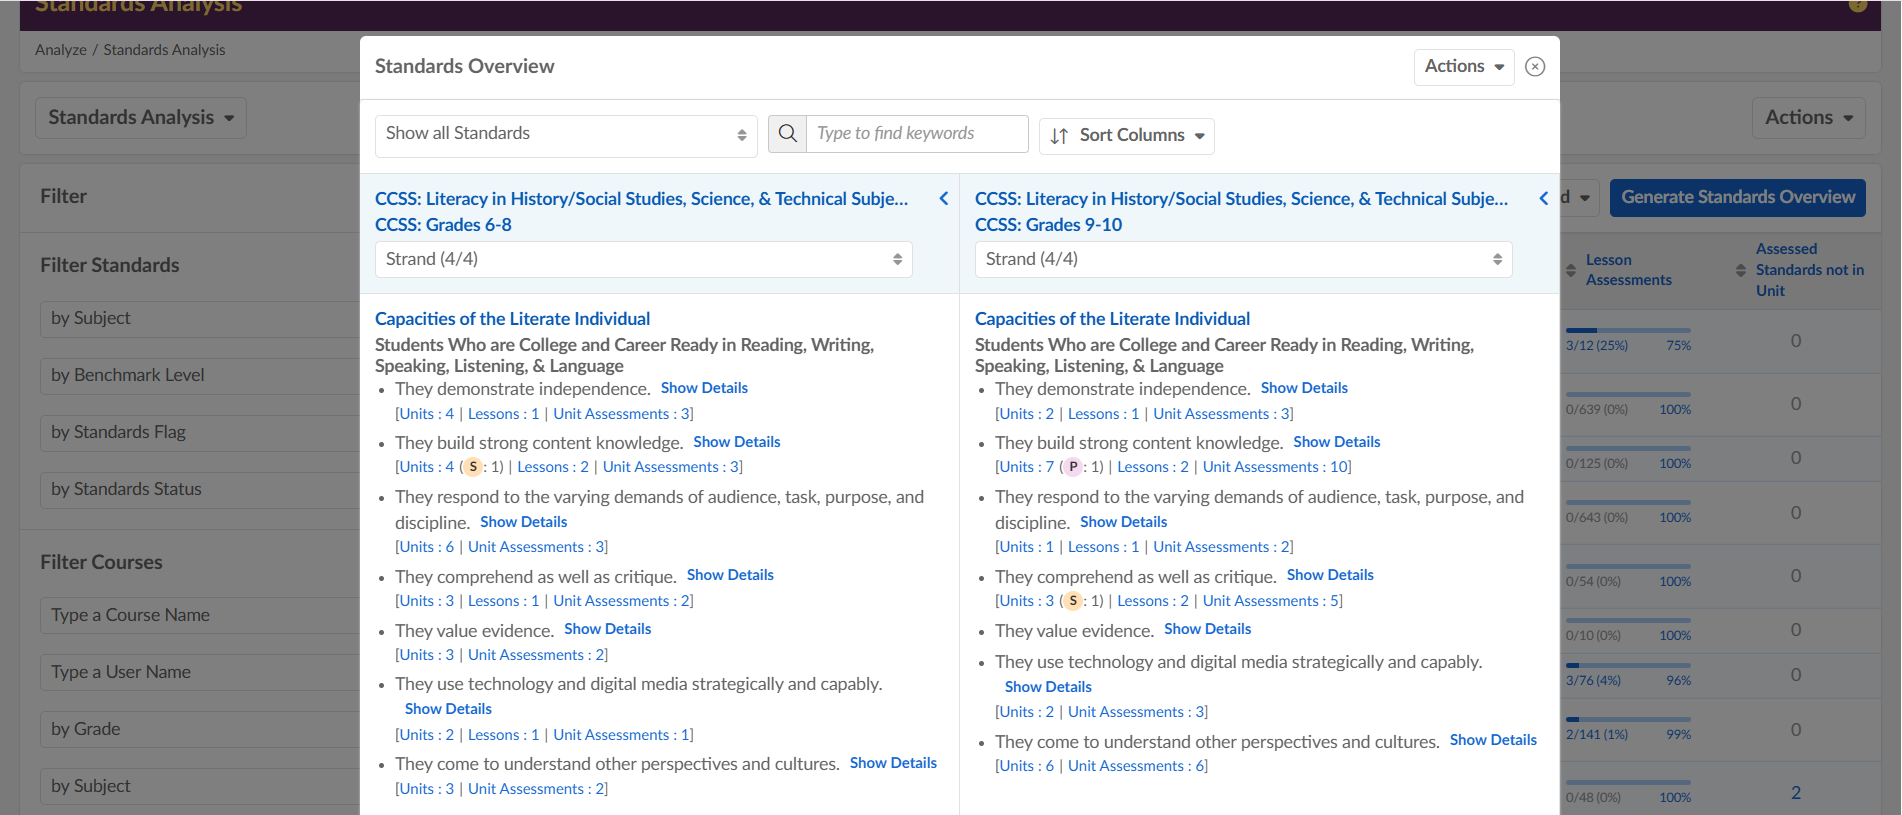Image resolution: width=1902 pixels, height=815 pixels.
Task: Open Strand (4/4) selector for Grades 9-10
Action: click(1243, 260)
